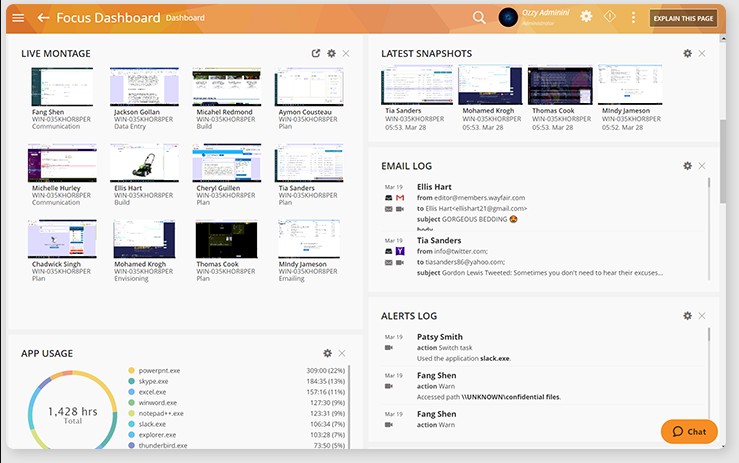The width and height of the screenshot is (739, 463).
Task: Open the header settings gear
Action: click(x=586, y=17)
